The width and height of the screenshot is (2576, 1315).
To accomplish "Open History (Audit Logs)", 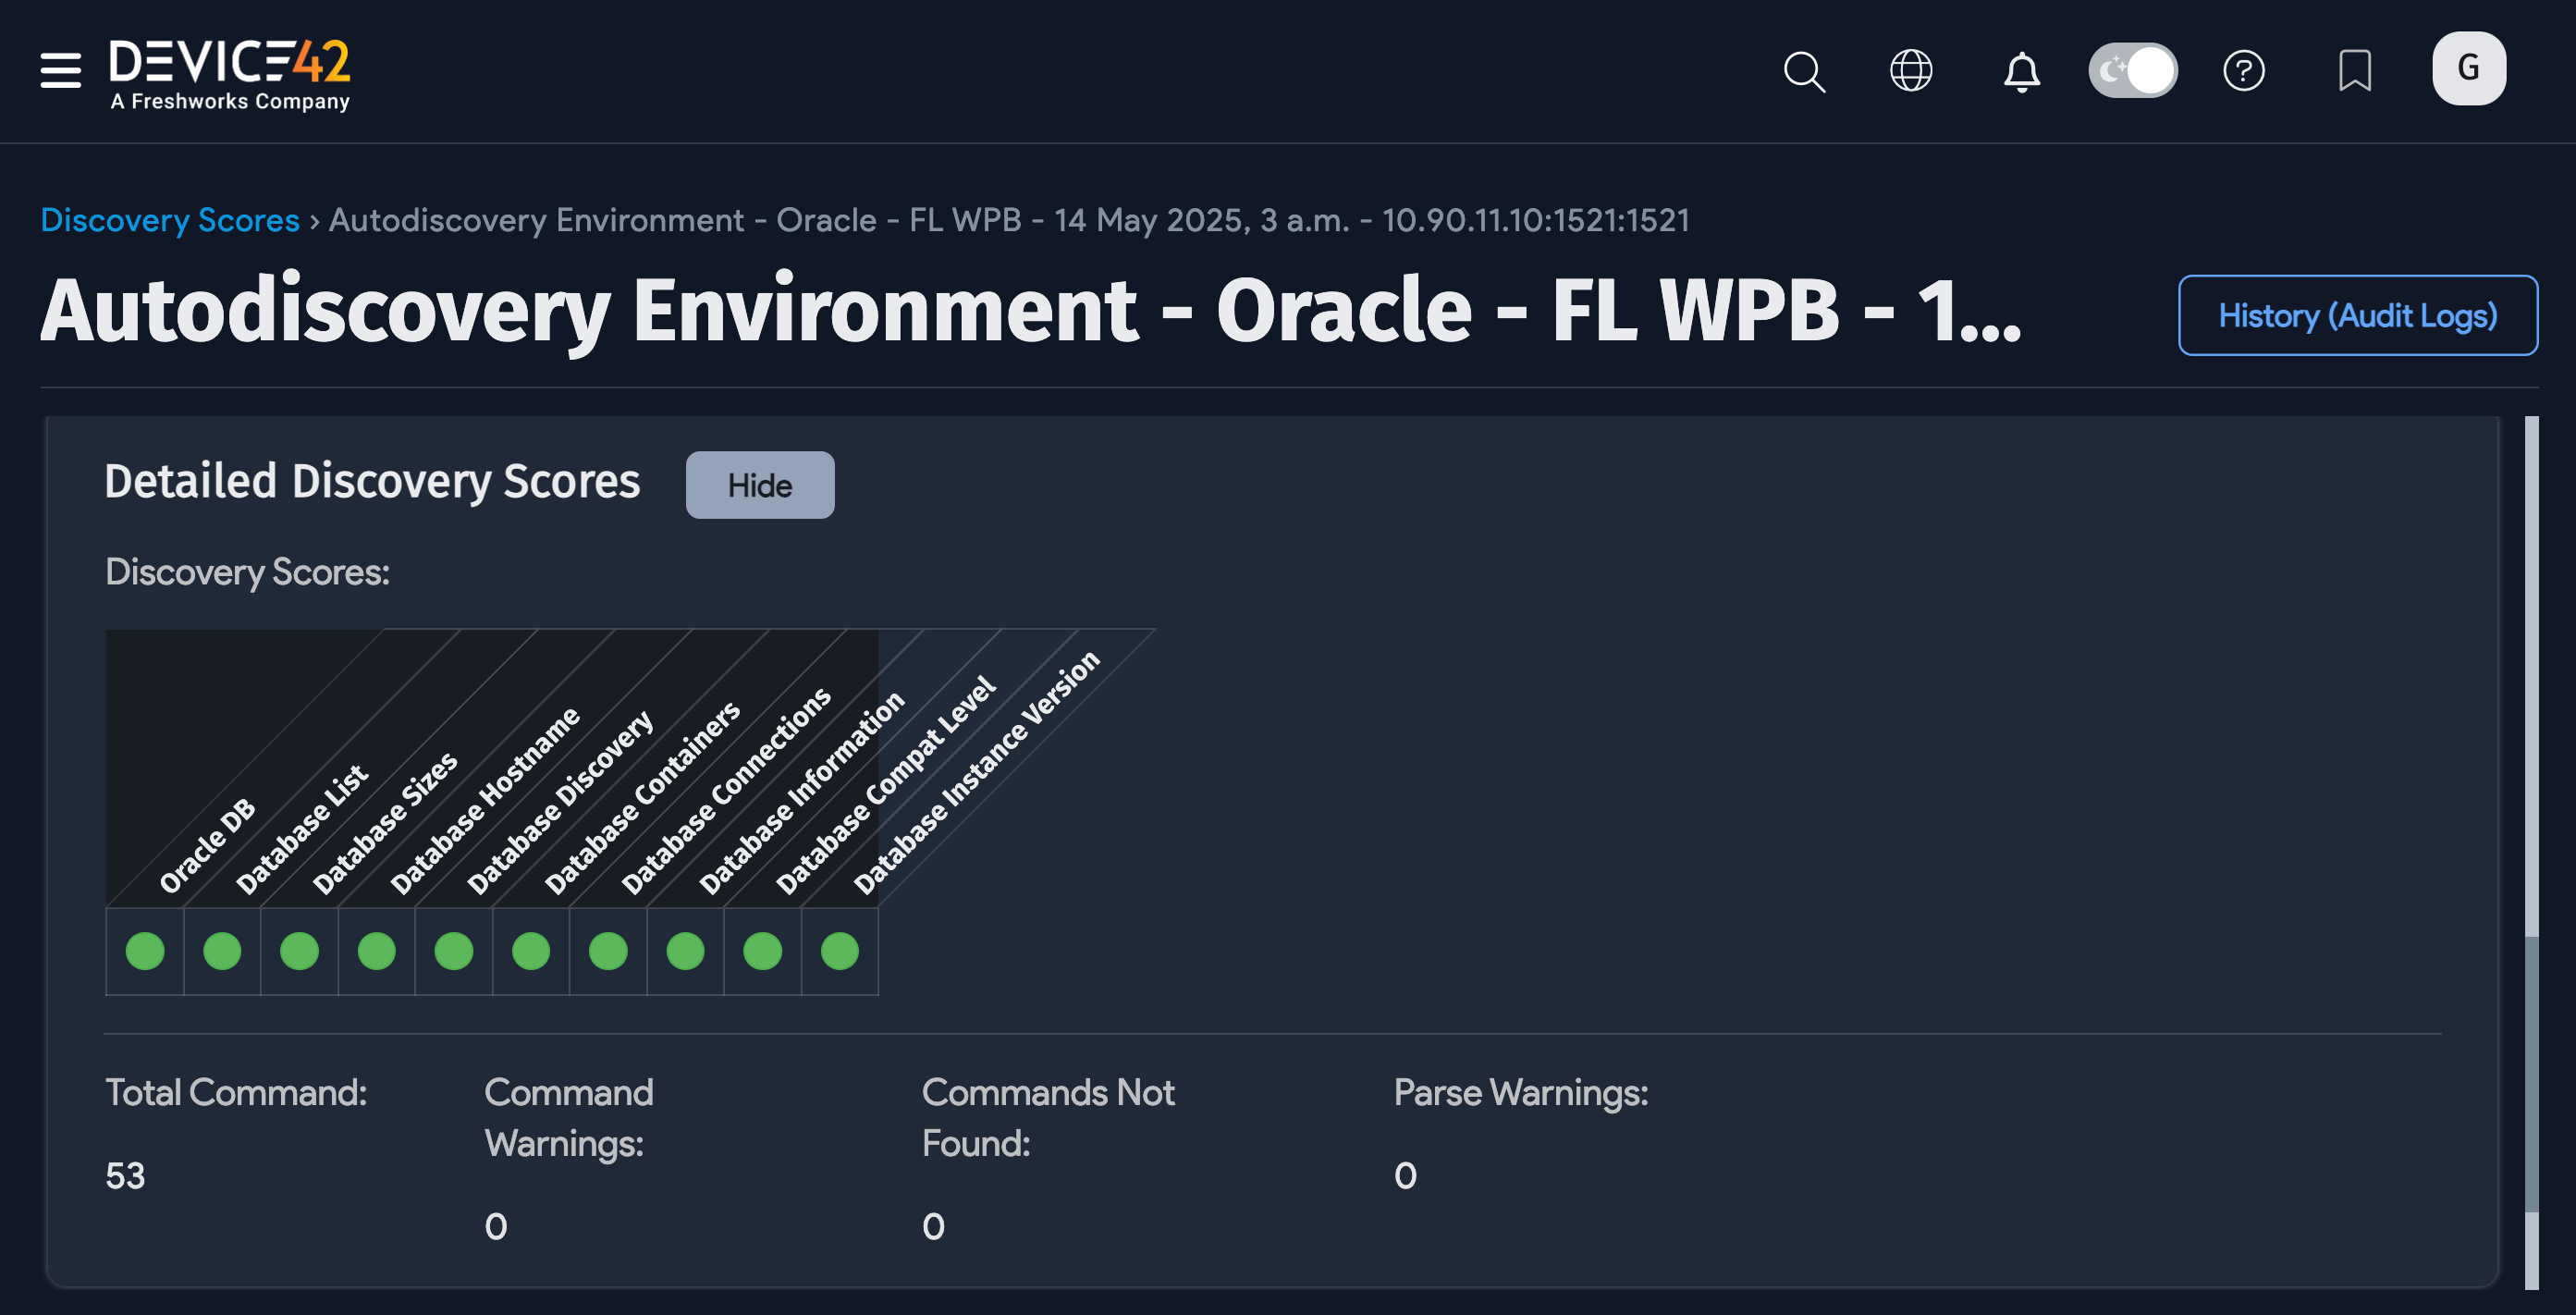I will [x=2357, y=315].
